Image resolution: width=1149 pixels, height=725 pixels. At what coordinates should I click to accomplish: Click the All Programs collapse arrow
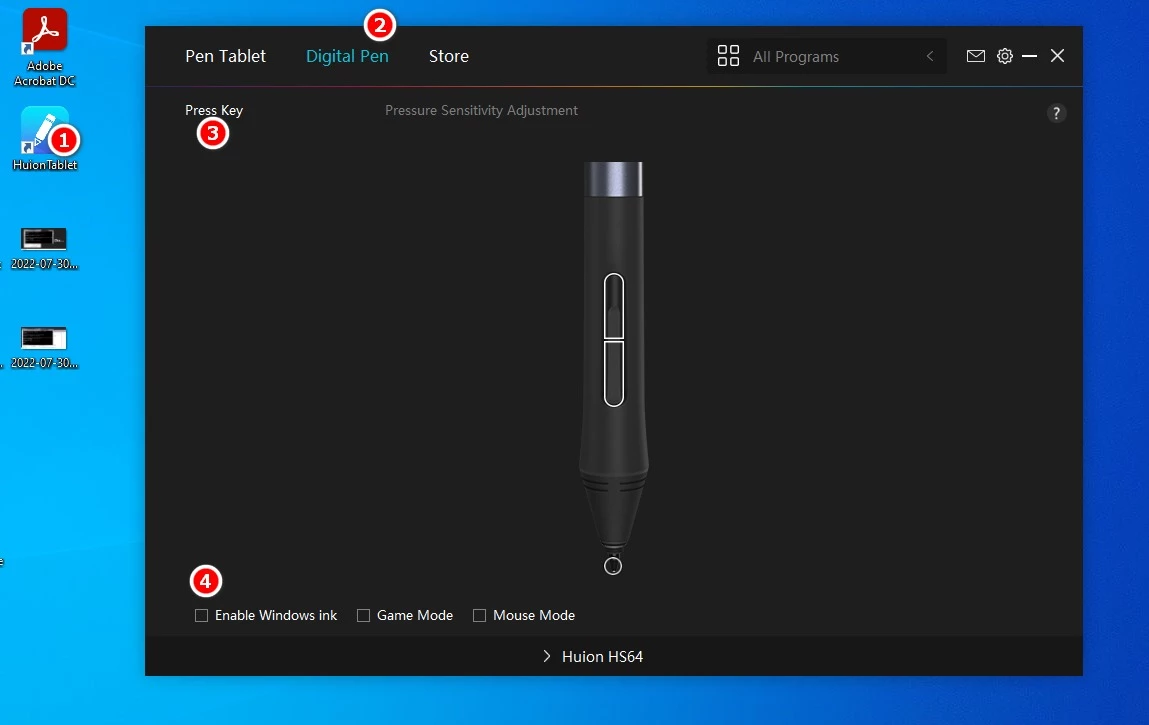[930, 56]
